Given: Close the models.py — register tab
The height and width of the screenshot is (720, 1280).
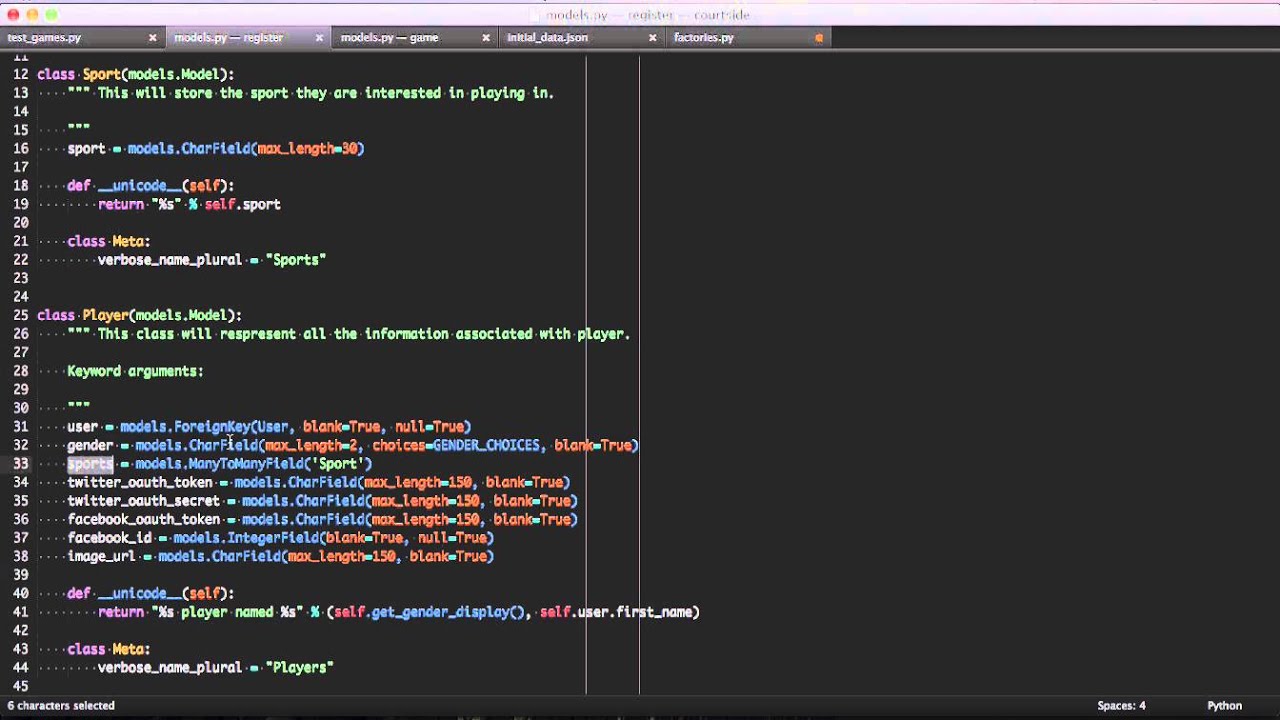Looking at the screenshot, I should tap(320, 38).
